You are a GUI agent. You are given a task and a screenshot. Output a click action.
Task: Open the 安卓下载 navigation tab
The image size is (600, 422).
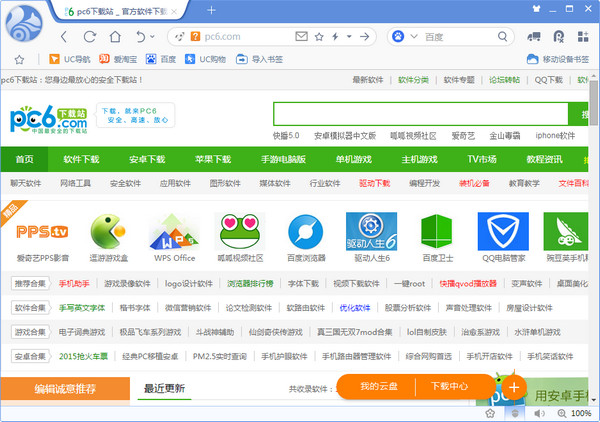pos(147,159)
